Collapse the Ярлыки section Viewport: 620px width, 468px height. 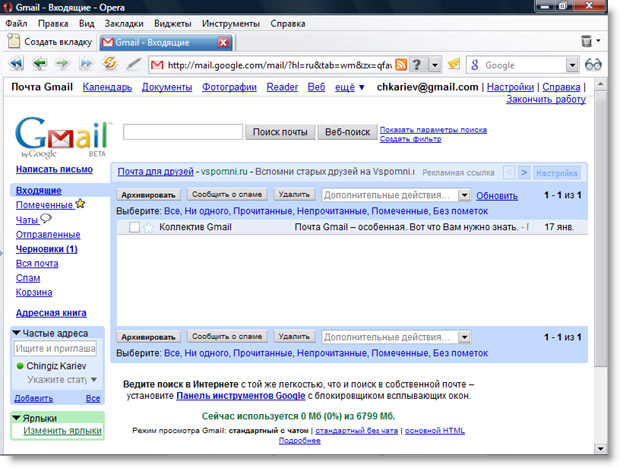point(16,418)
